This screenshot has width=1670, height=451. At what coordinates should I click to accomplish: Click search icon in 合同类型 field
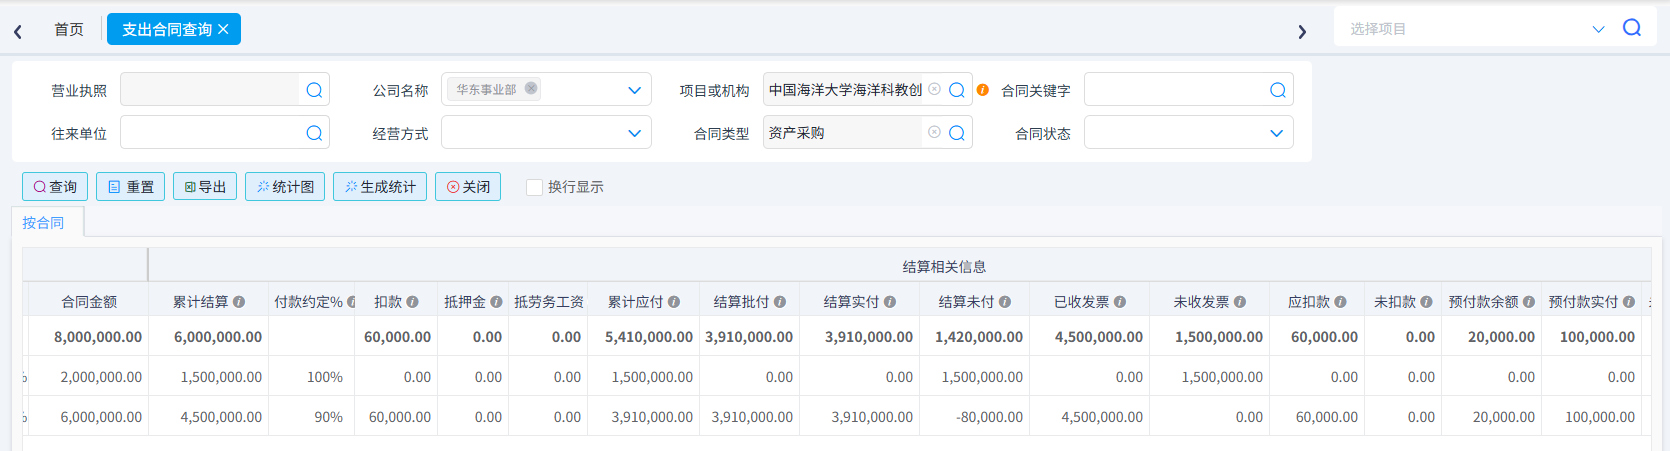(957, 133)
